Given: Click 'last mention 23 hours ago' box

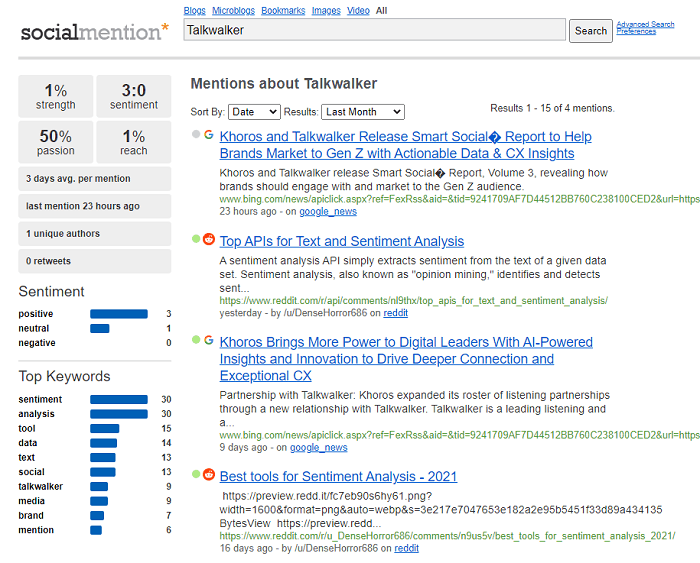Looking at the screenshot, I should point(95,206).
